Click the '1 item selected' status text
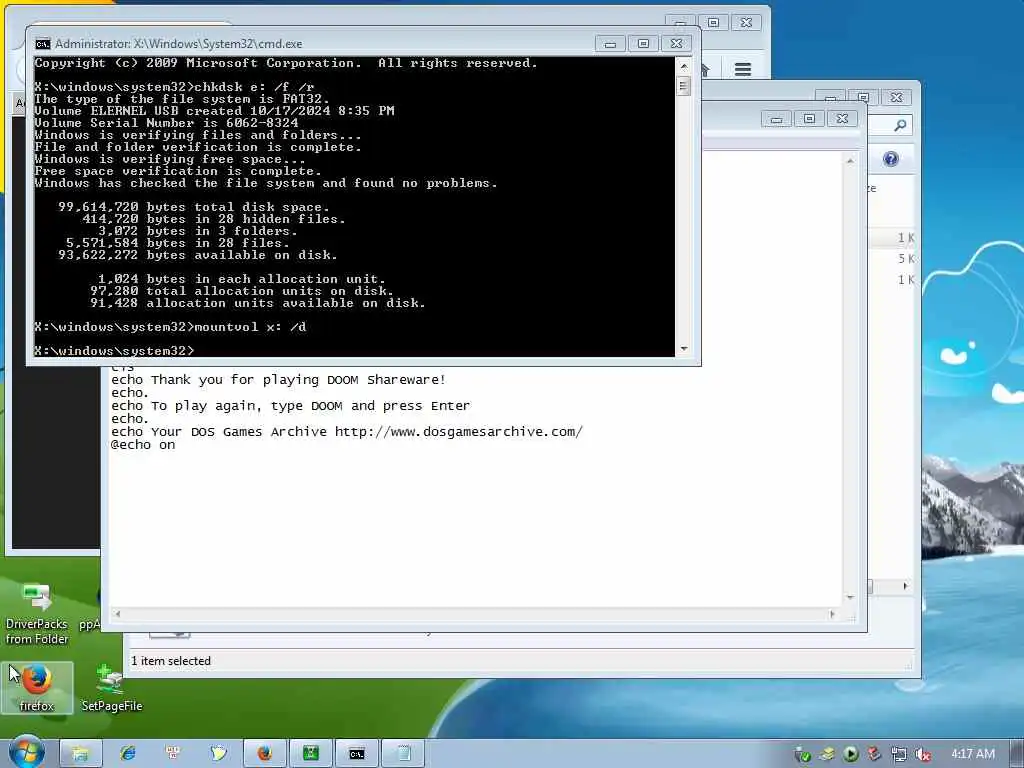The height and width of the screenshot is (768, 1024). (171, 661)
